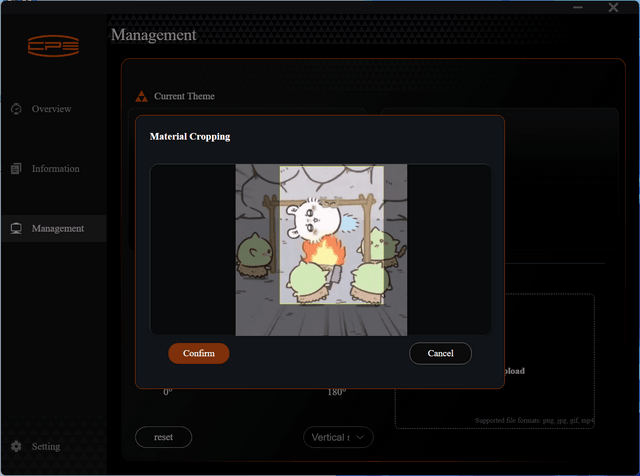Click the '0°' rotation label
Viewport: 640px width, 476px height.
(168, 392)
